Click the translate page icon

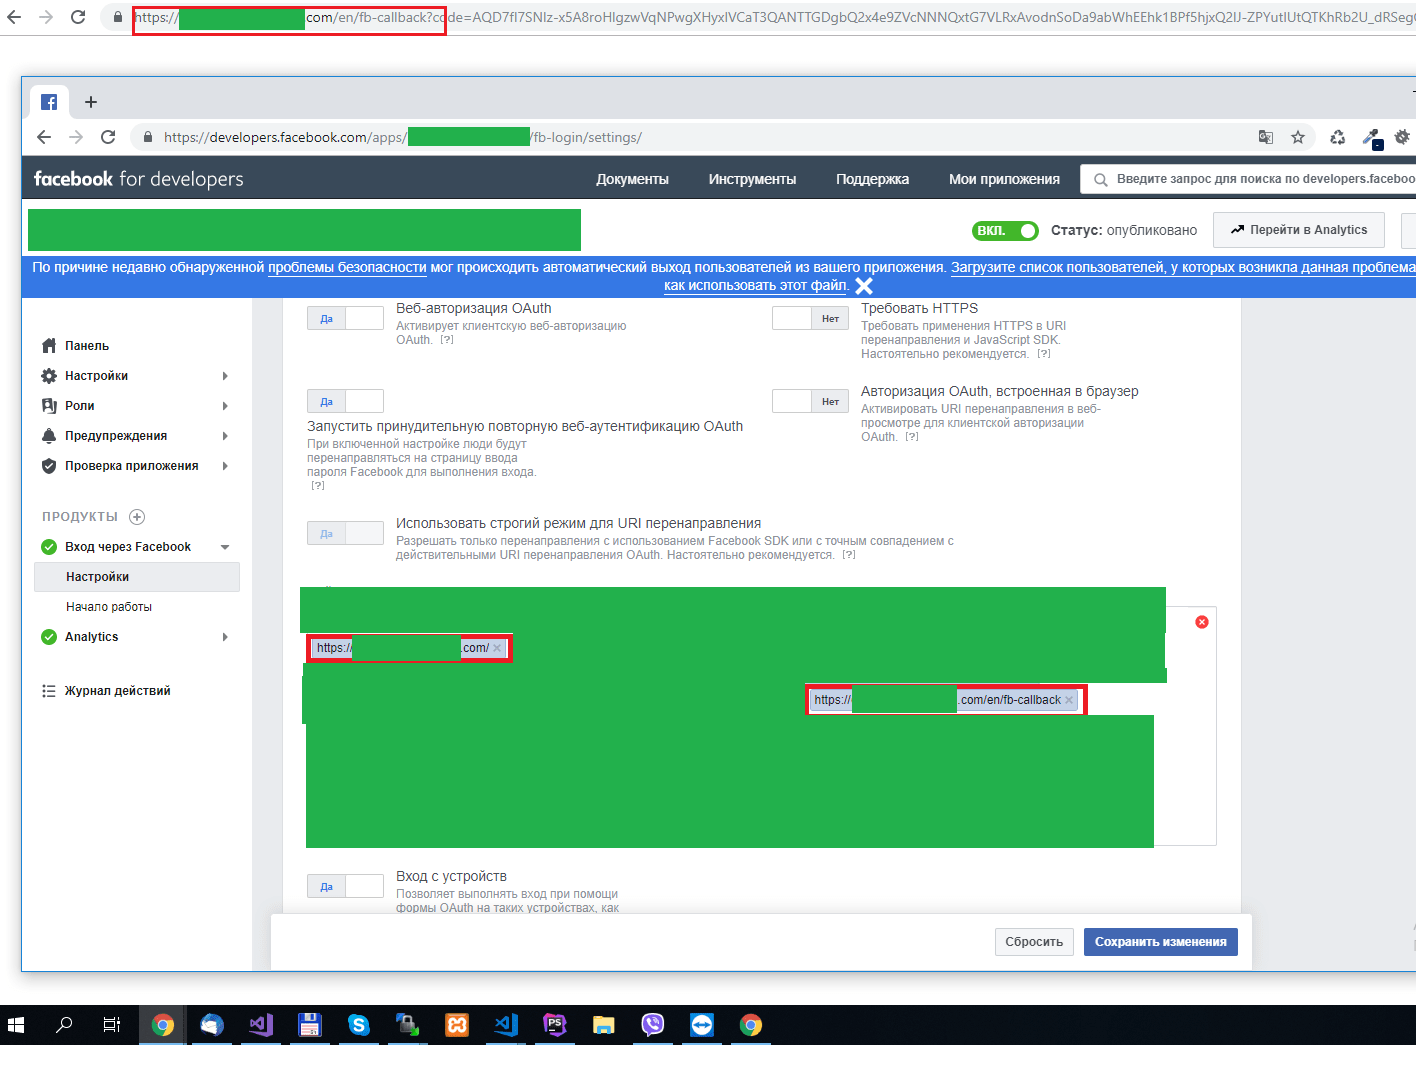coord(1266,137)
